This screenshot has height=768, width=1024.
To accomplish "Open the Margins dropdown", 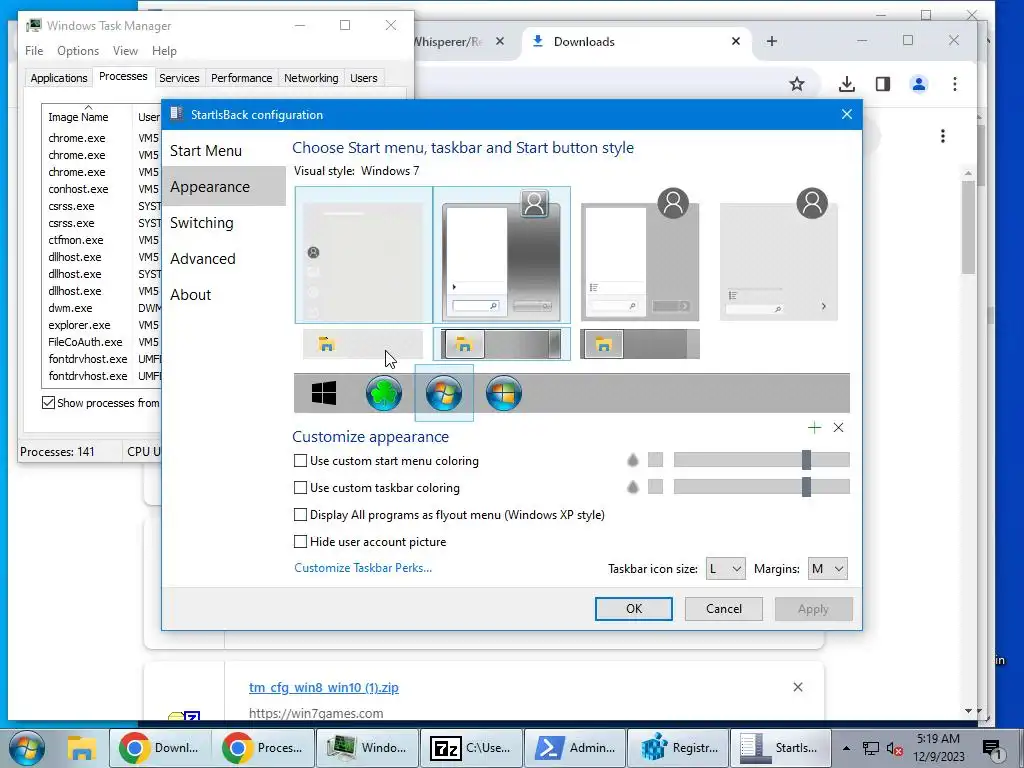I will [827, 569].
